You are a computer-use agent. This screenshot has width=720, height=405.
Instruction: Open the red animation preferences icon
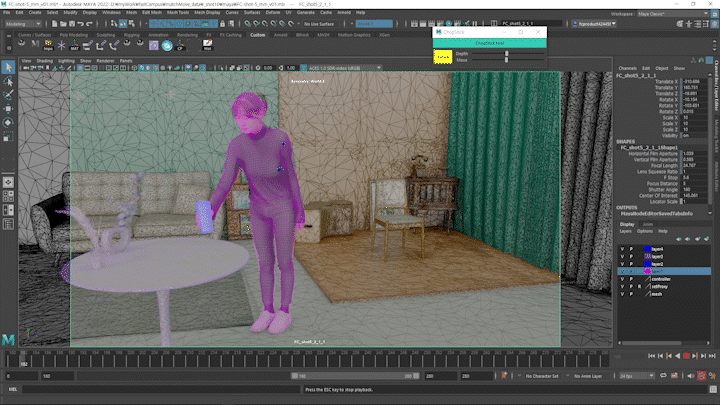[x=702, y=376]
